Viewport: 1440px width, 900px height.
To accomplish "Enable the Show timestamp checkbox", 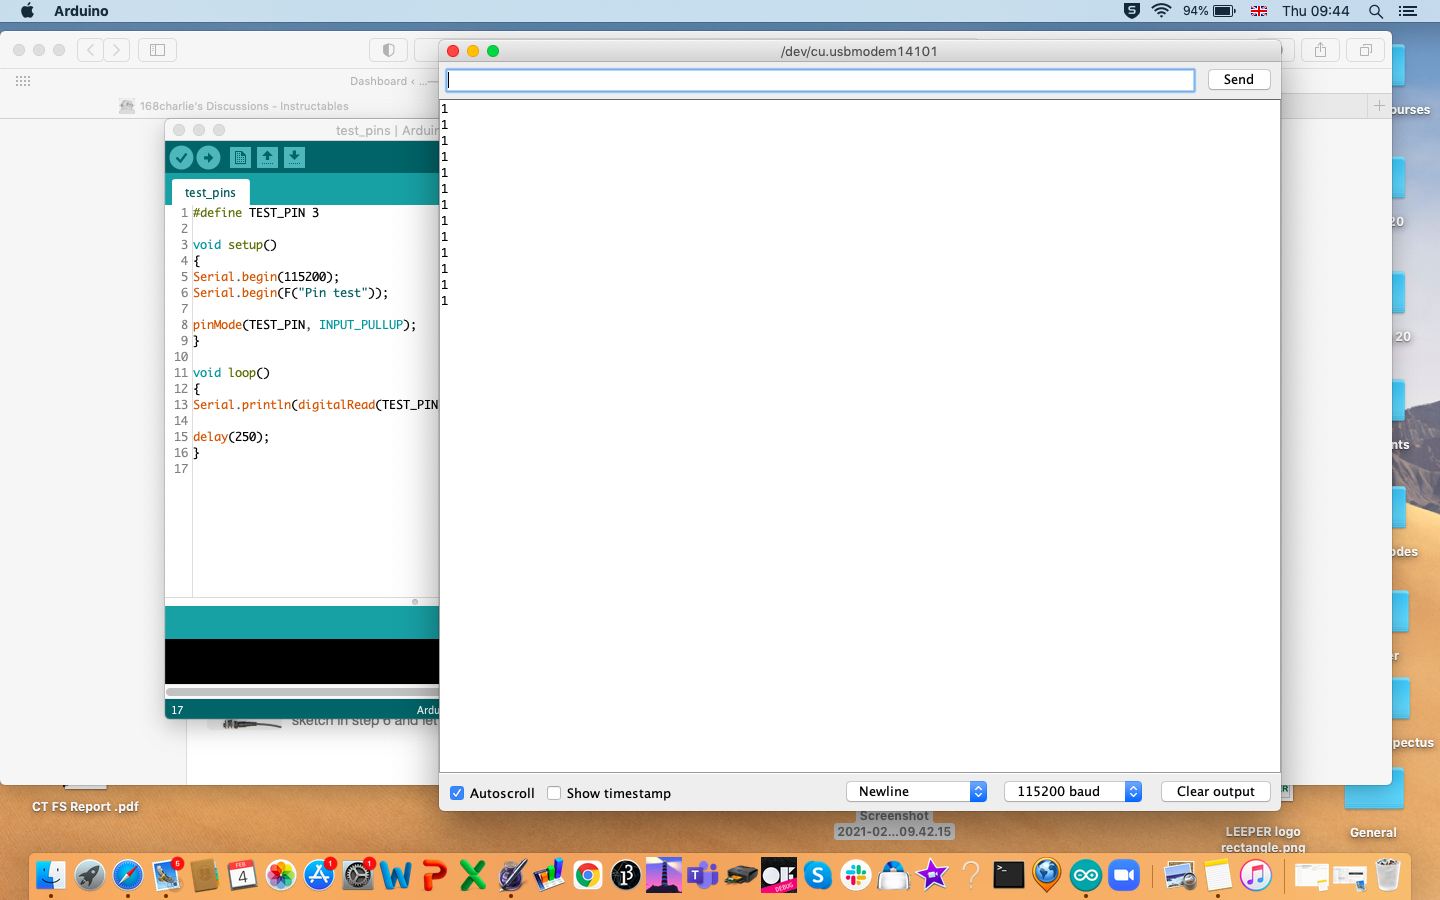I will pos(554,793).
